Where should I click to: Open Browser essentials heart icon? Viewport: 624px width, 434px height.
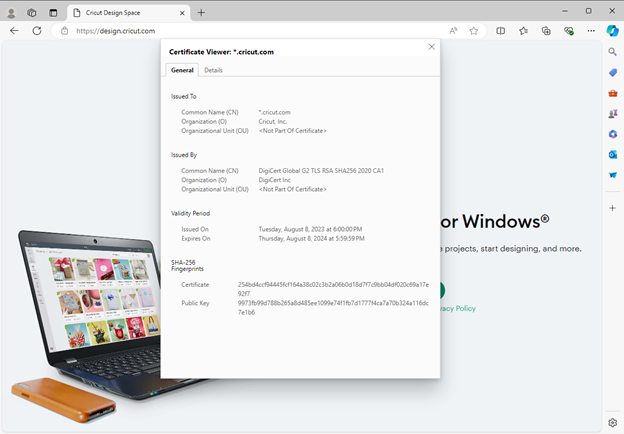coord(569,31)
